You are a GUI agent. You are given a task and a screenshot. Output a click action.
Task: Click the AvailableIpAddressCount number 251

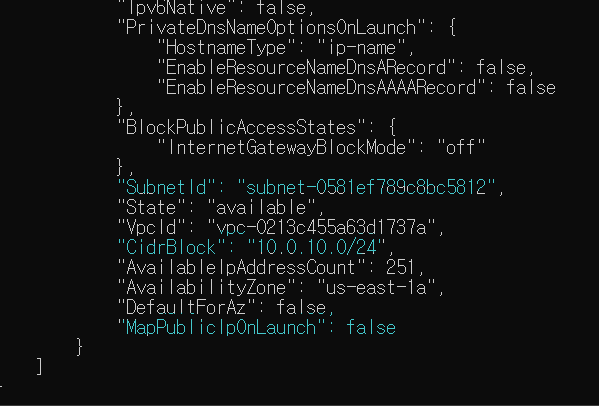pos(400,267)
